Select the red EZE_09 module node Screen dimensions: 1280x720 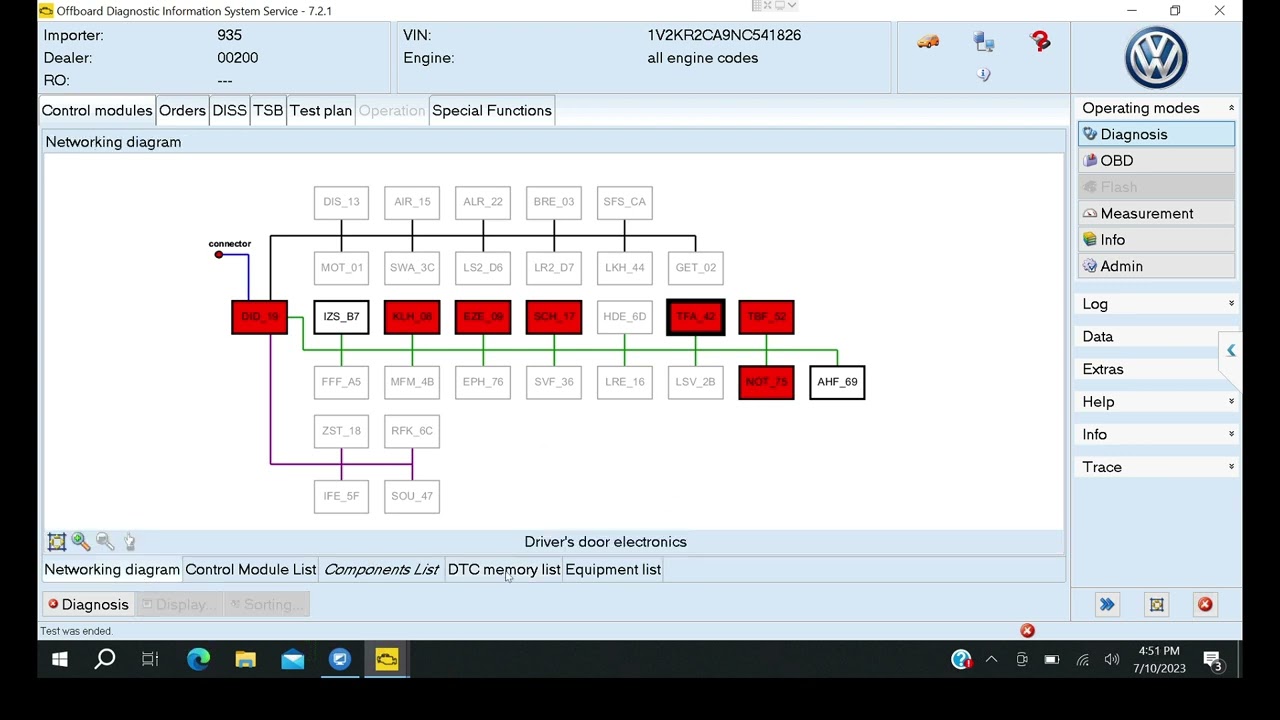click(x=483, y=317)
